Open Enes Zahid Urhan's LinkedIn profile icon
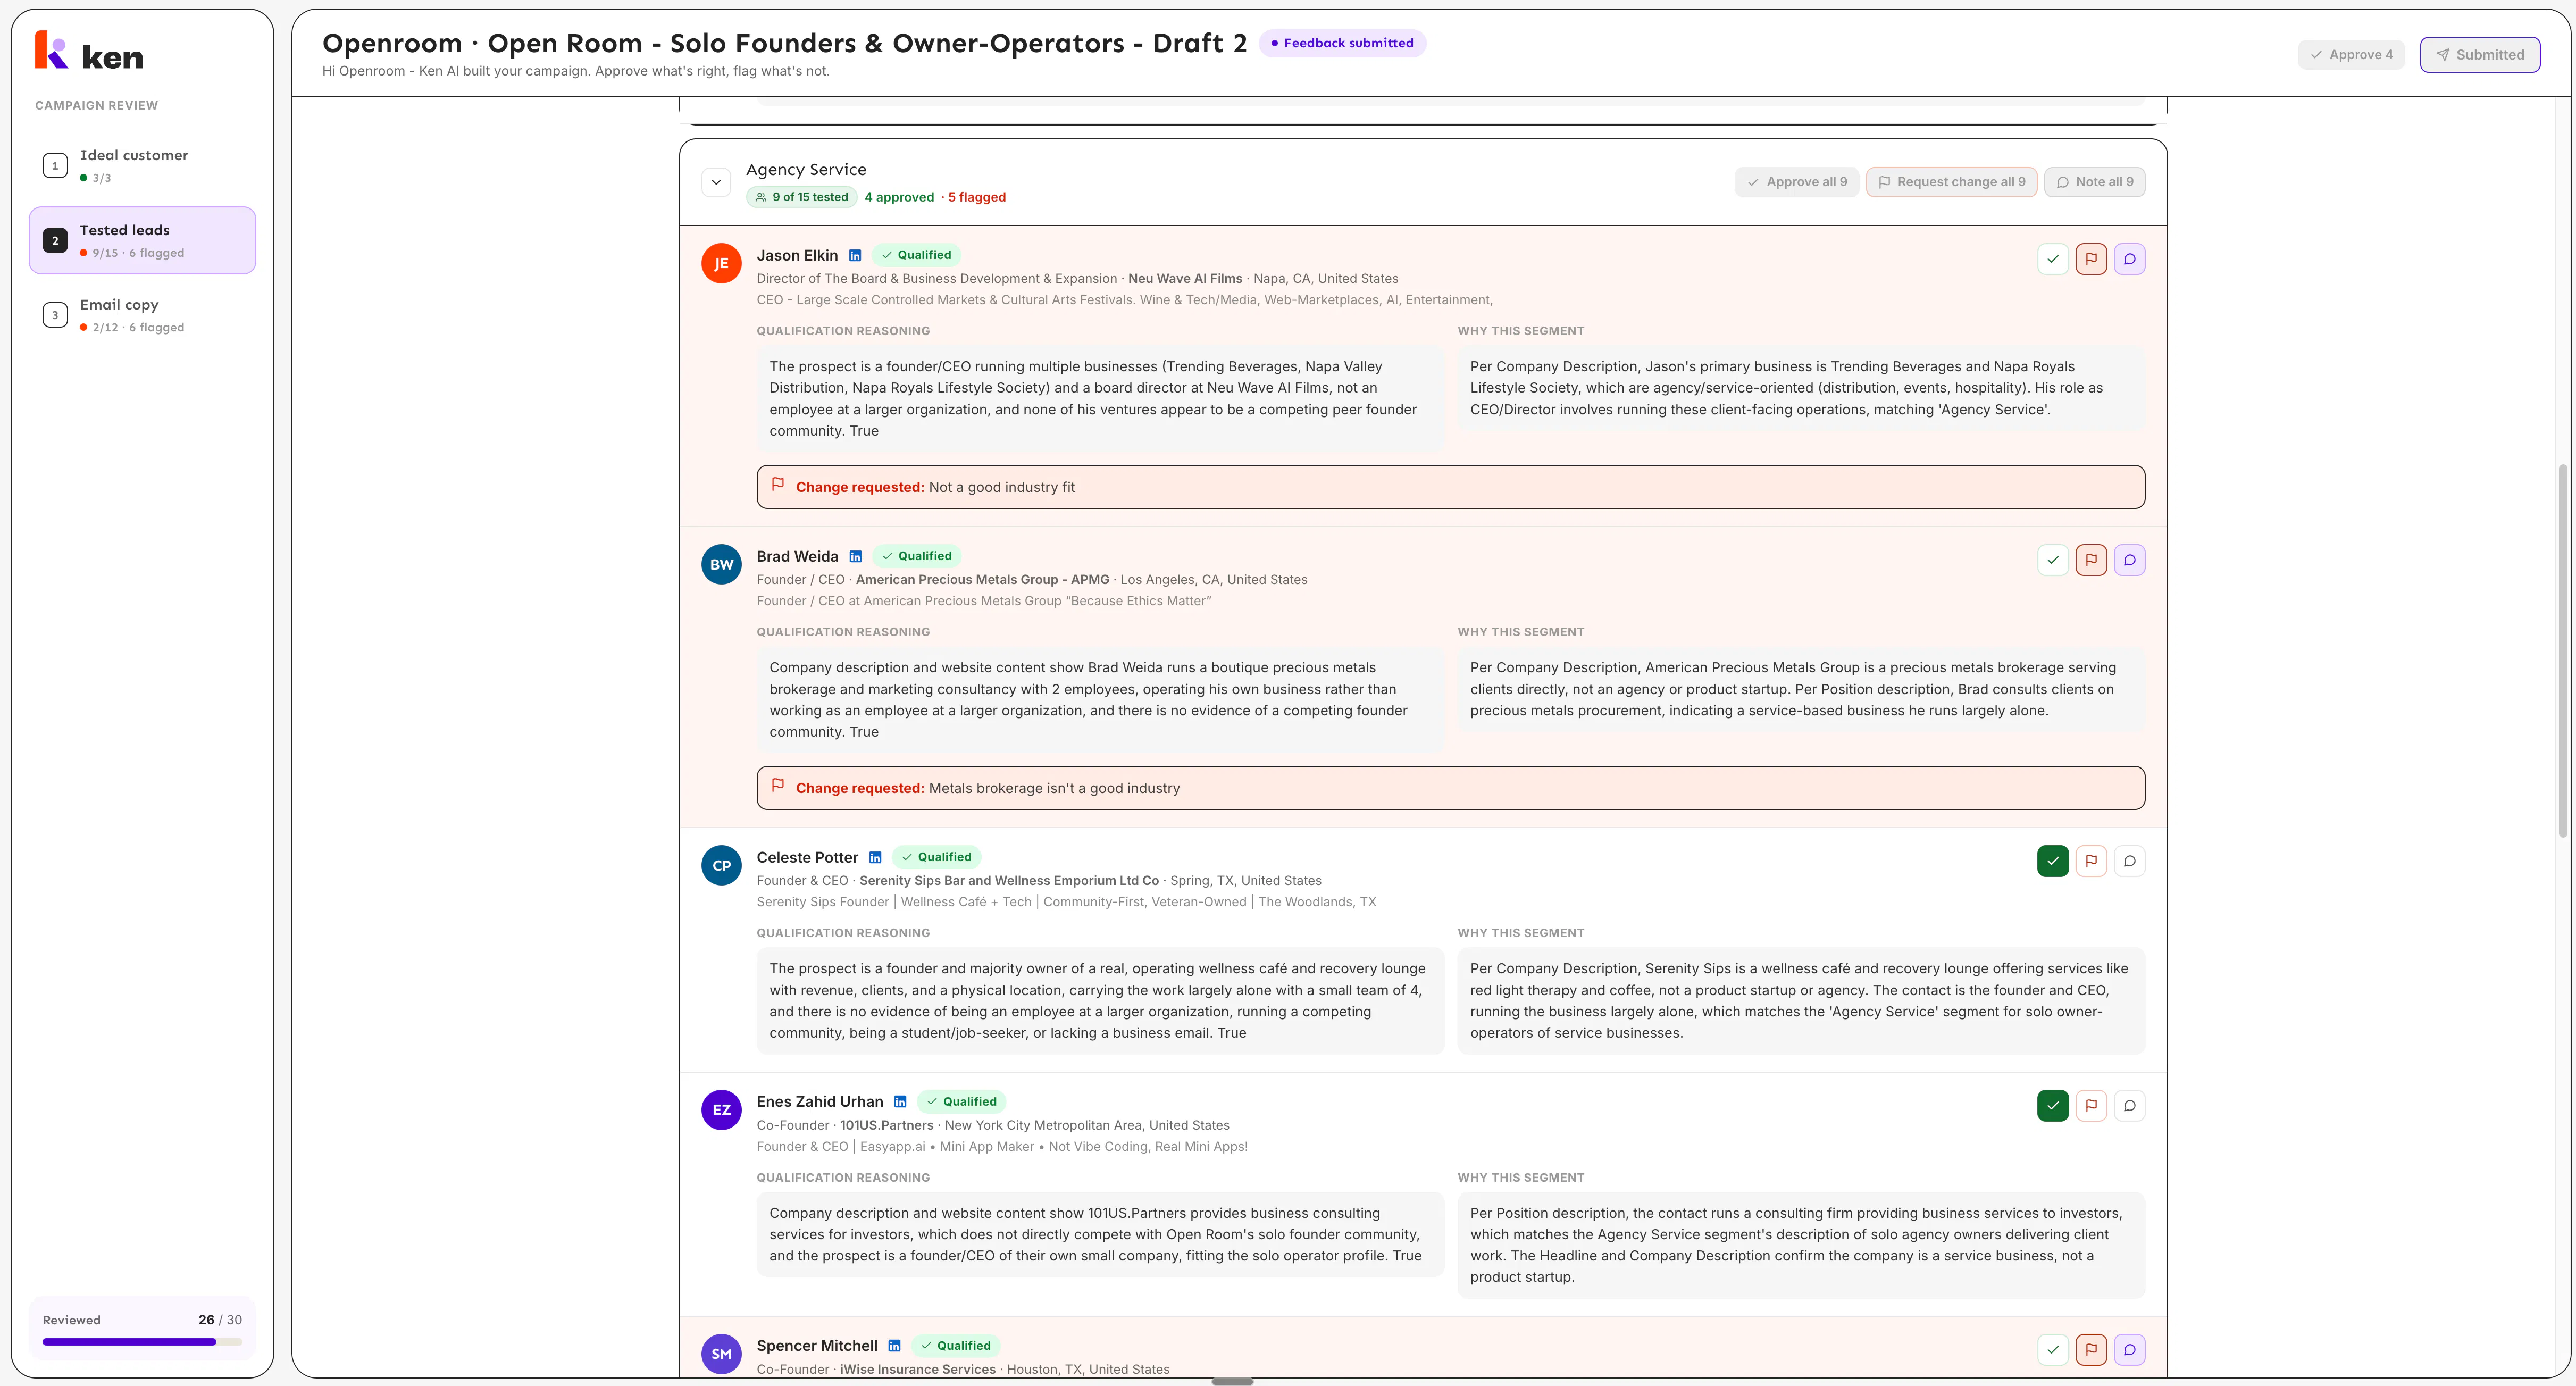 click(x=900, y=1102)
